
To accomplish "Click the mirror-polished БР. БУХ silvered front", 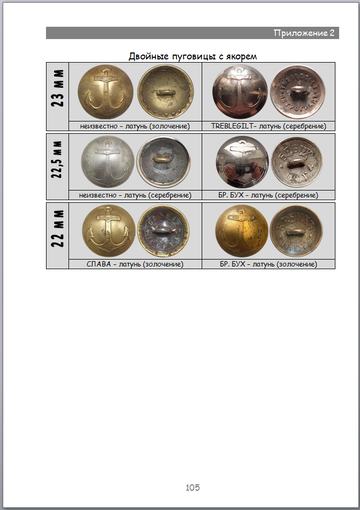I will tap(242, 162).
